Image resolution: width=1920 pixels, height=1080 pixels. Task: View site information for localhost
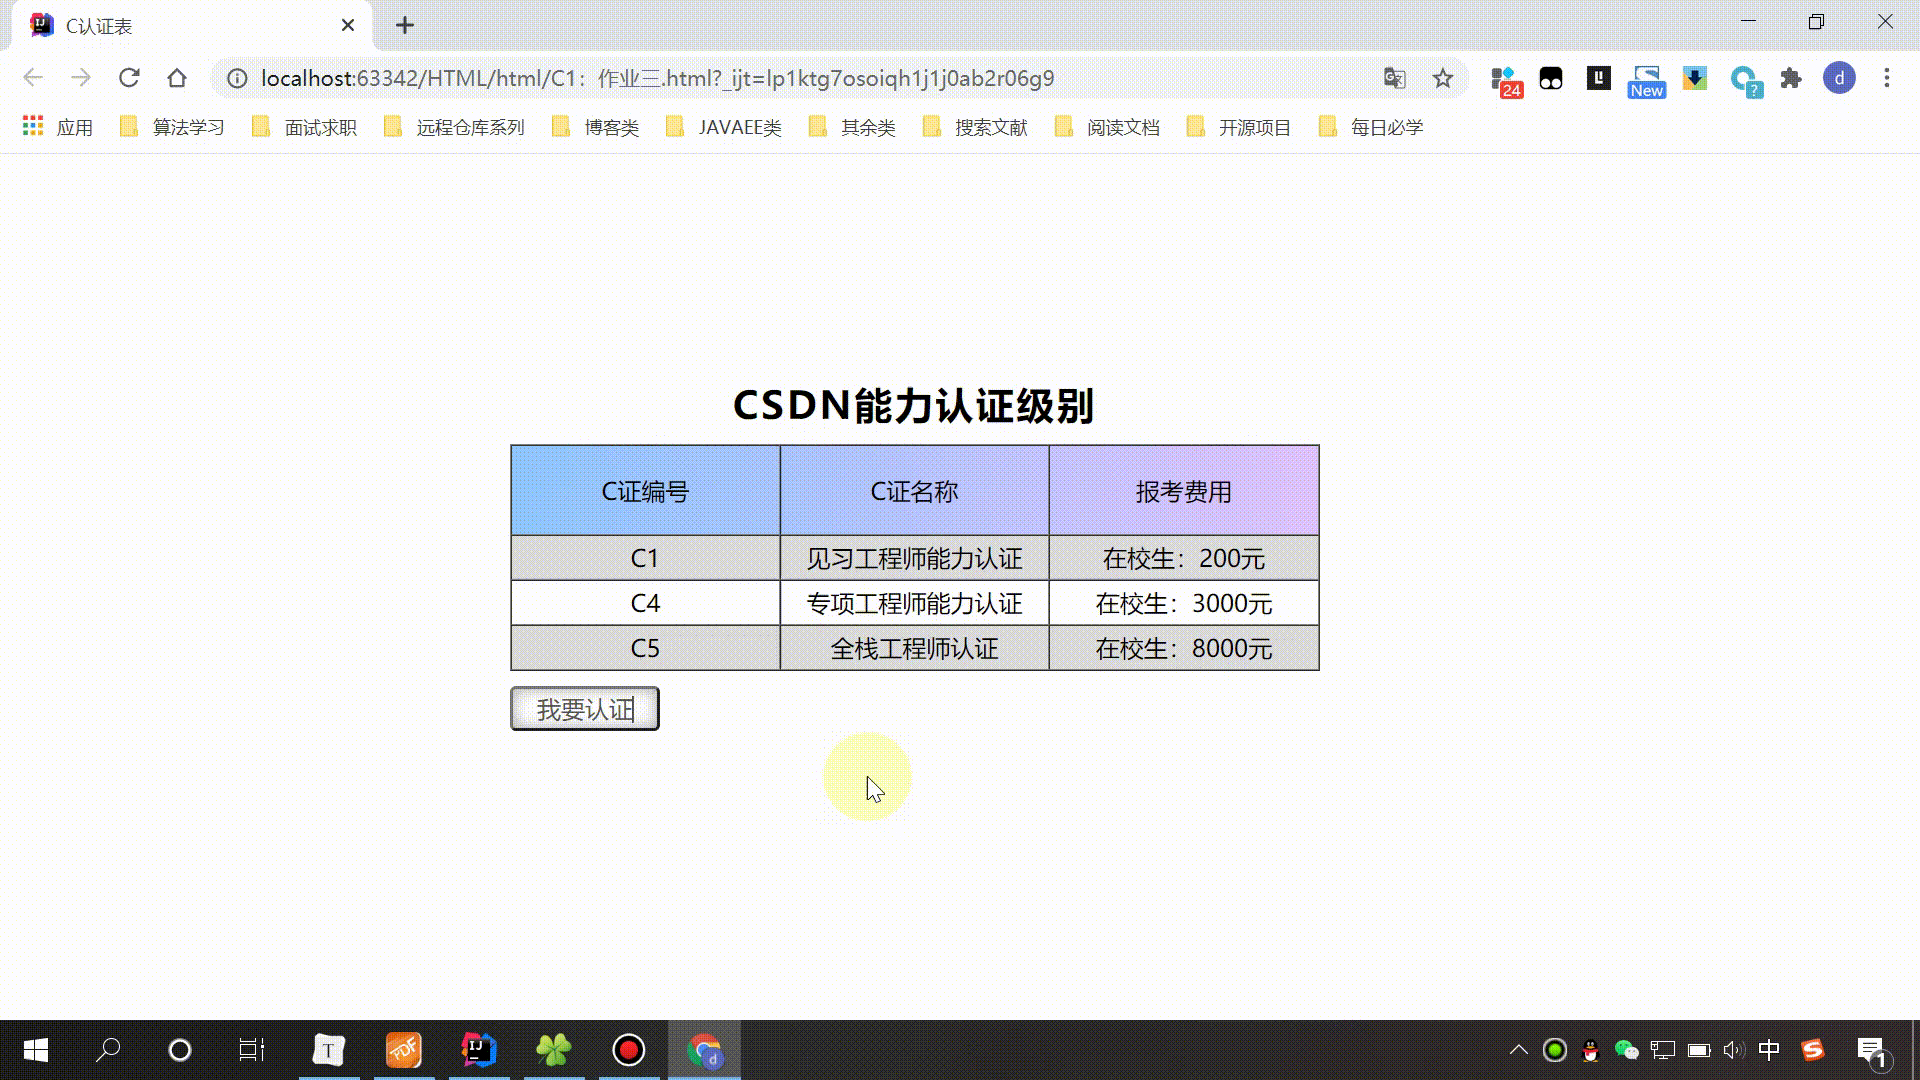[x=237, y=78]
